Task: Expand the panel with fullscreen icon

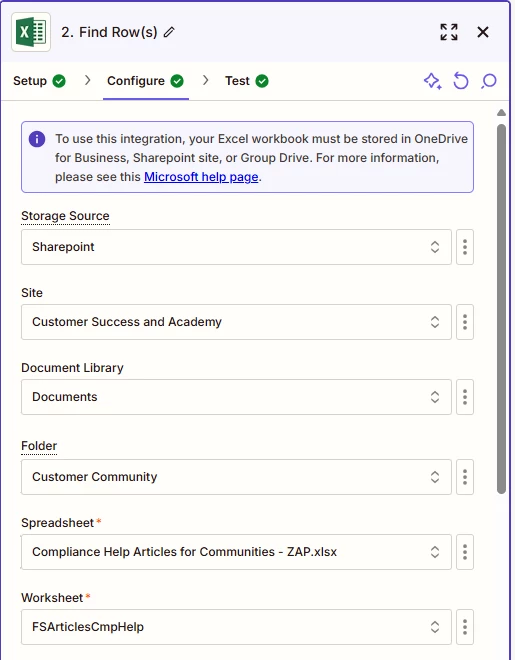Action: tap(449, 32)
